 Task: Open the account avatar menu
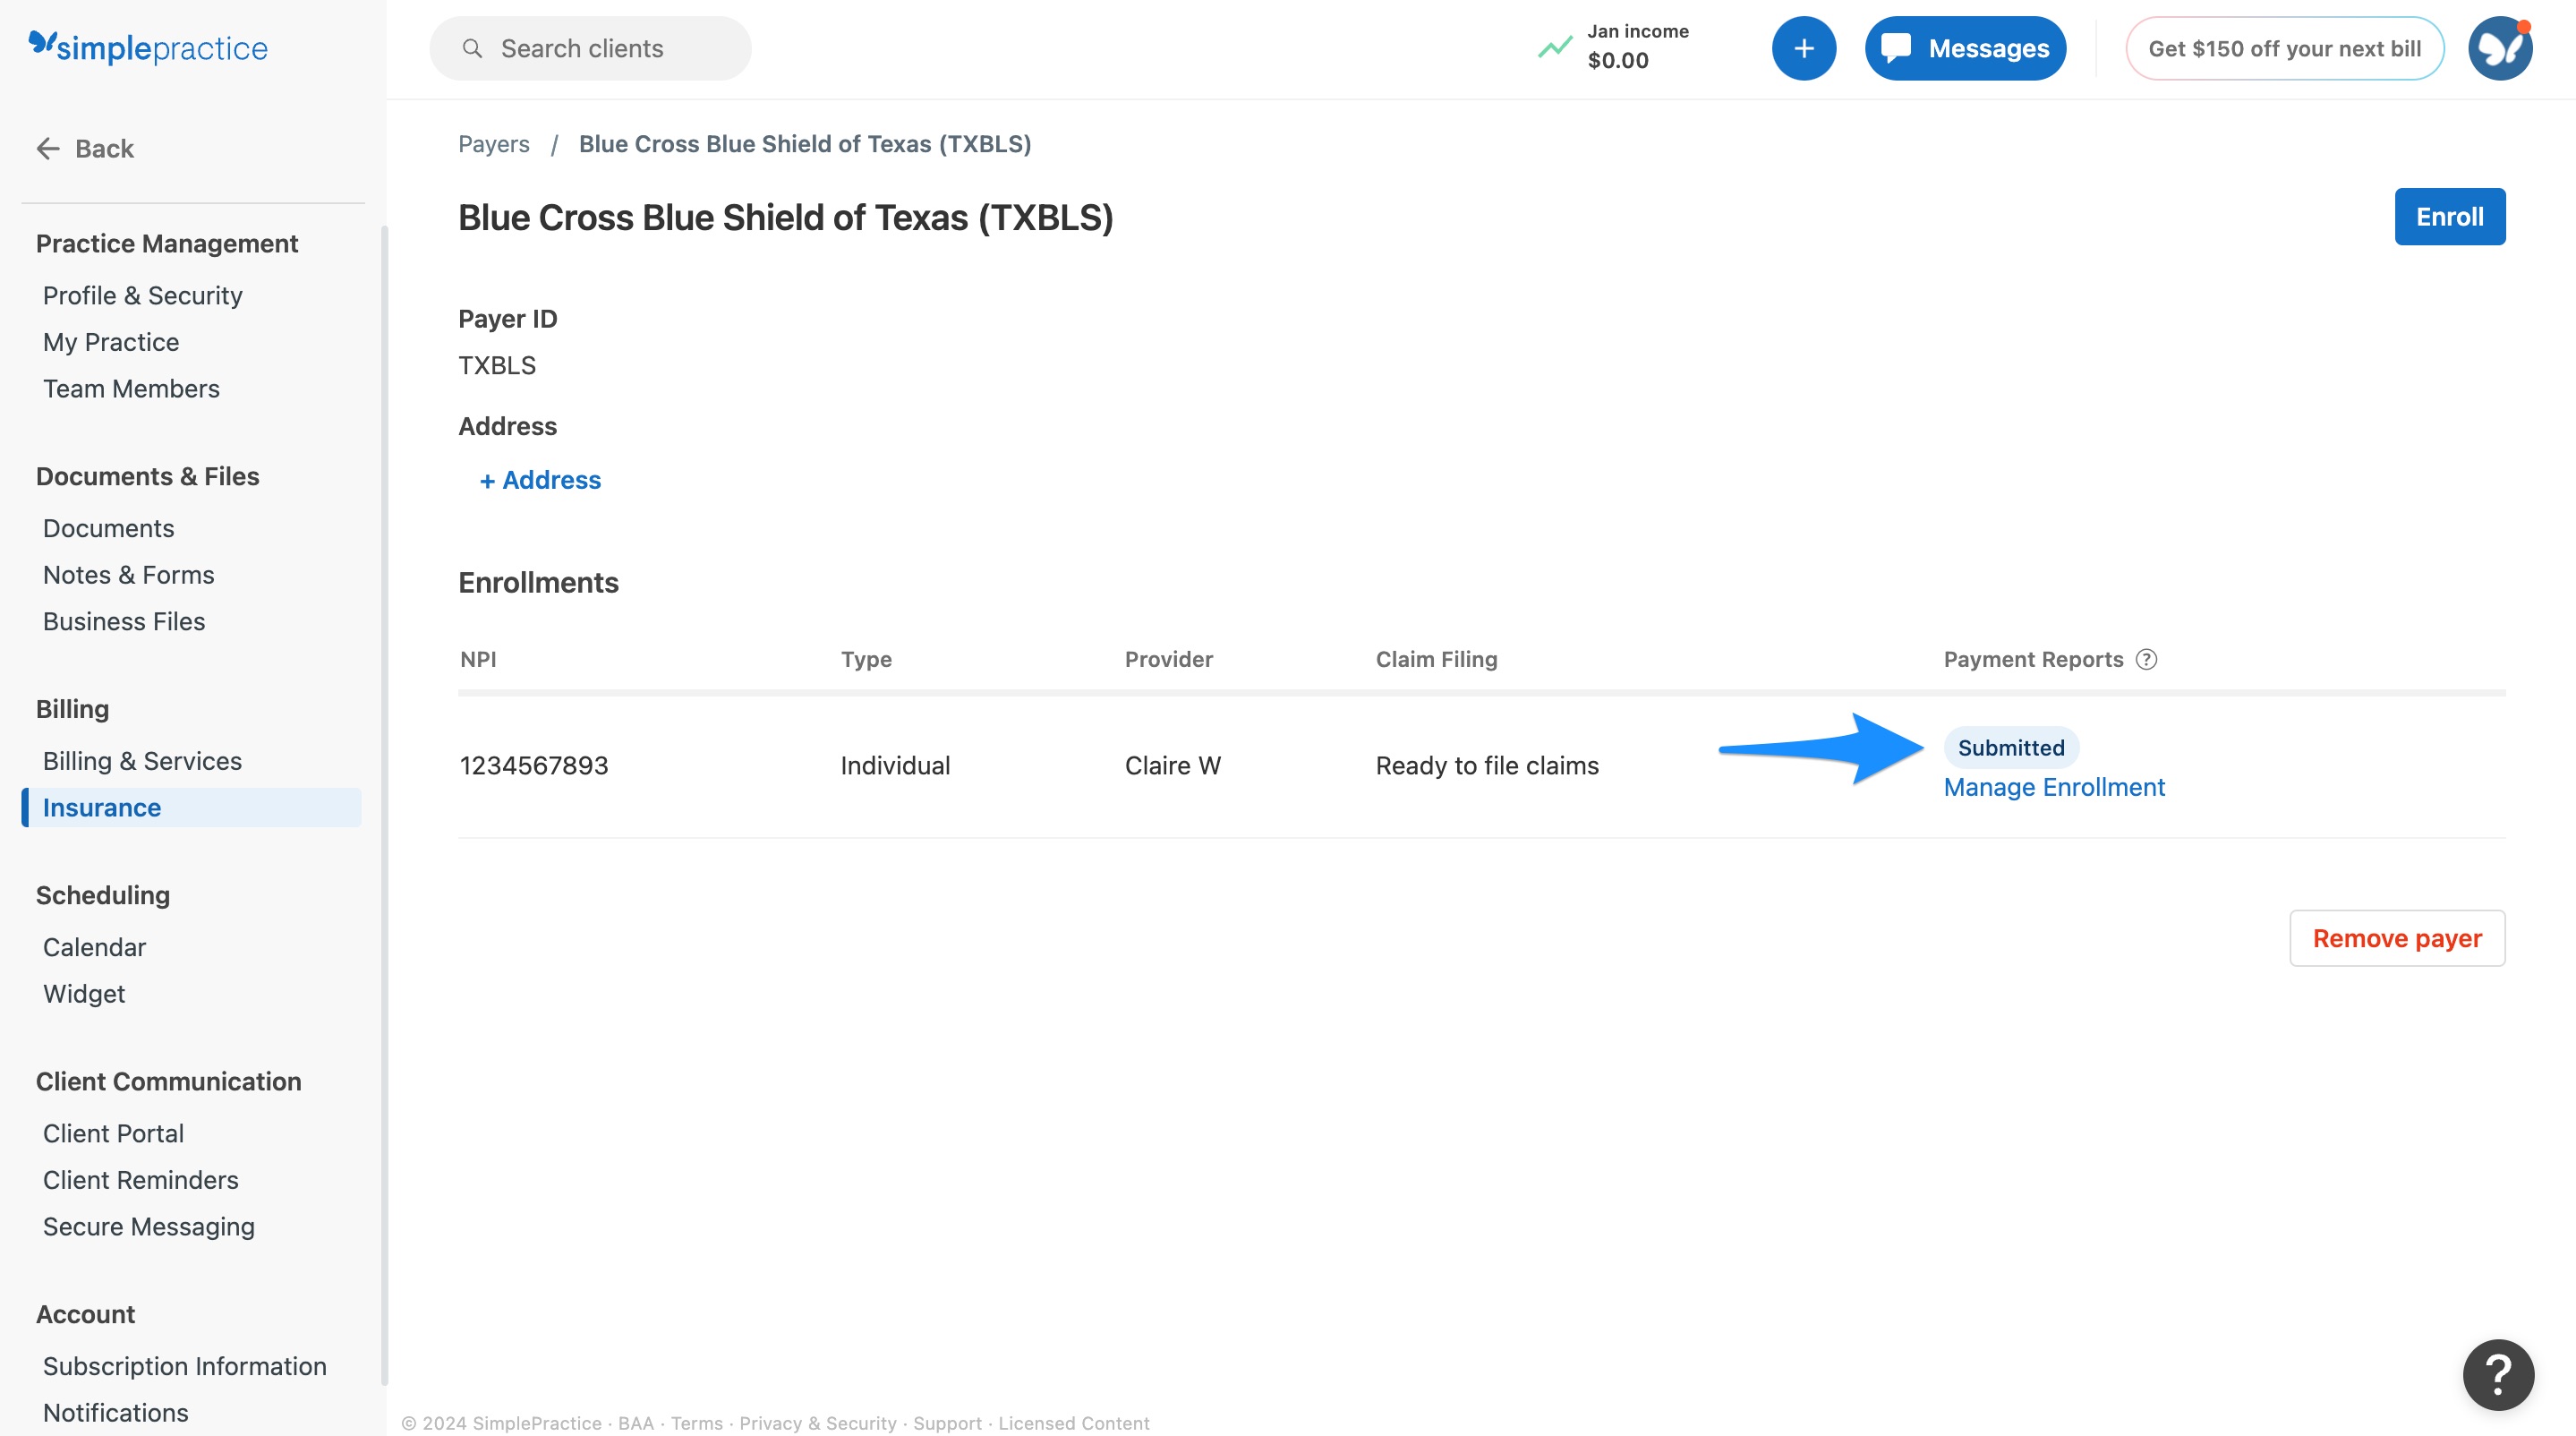tap(2499, 48)
